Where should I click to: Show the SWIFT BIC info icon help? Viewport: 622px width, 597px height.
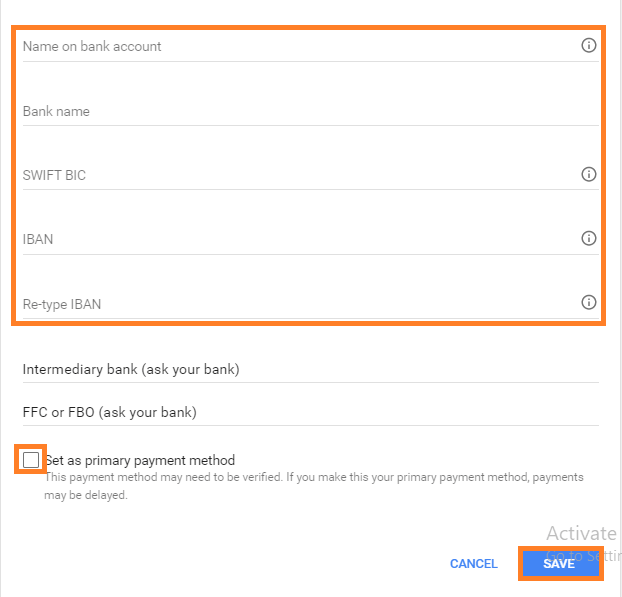pyautogui.click(x=588, y=174)
